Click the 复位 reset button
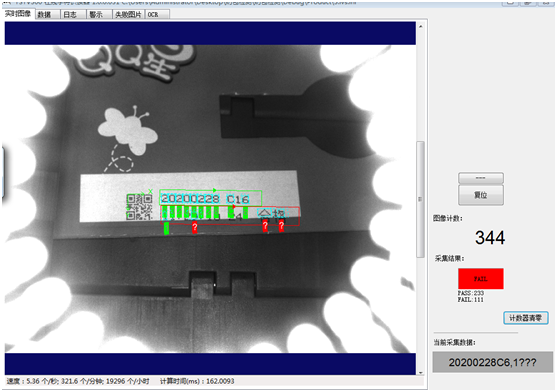Image resolution: width=557 pixels, height=392 pixels. (481, 195)
